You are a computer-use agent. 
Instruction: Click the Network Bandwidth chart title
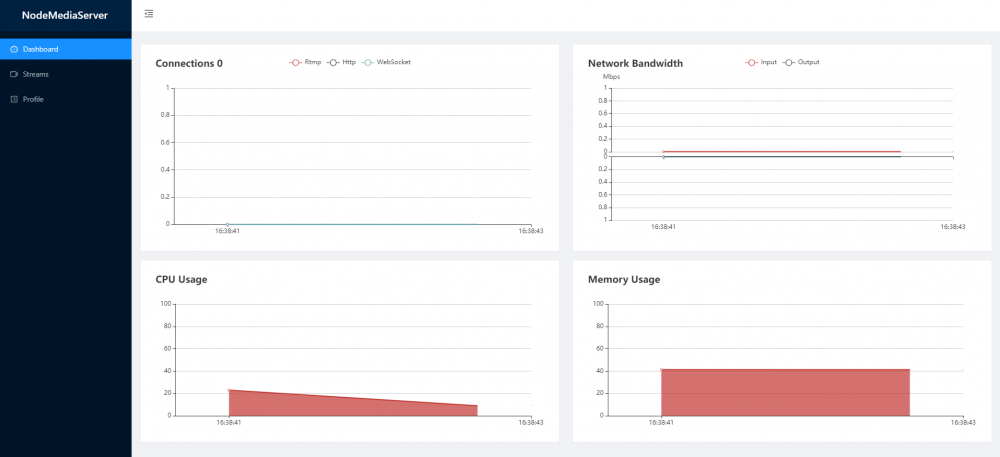pos(635,63)
